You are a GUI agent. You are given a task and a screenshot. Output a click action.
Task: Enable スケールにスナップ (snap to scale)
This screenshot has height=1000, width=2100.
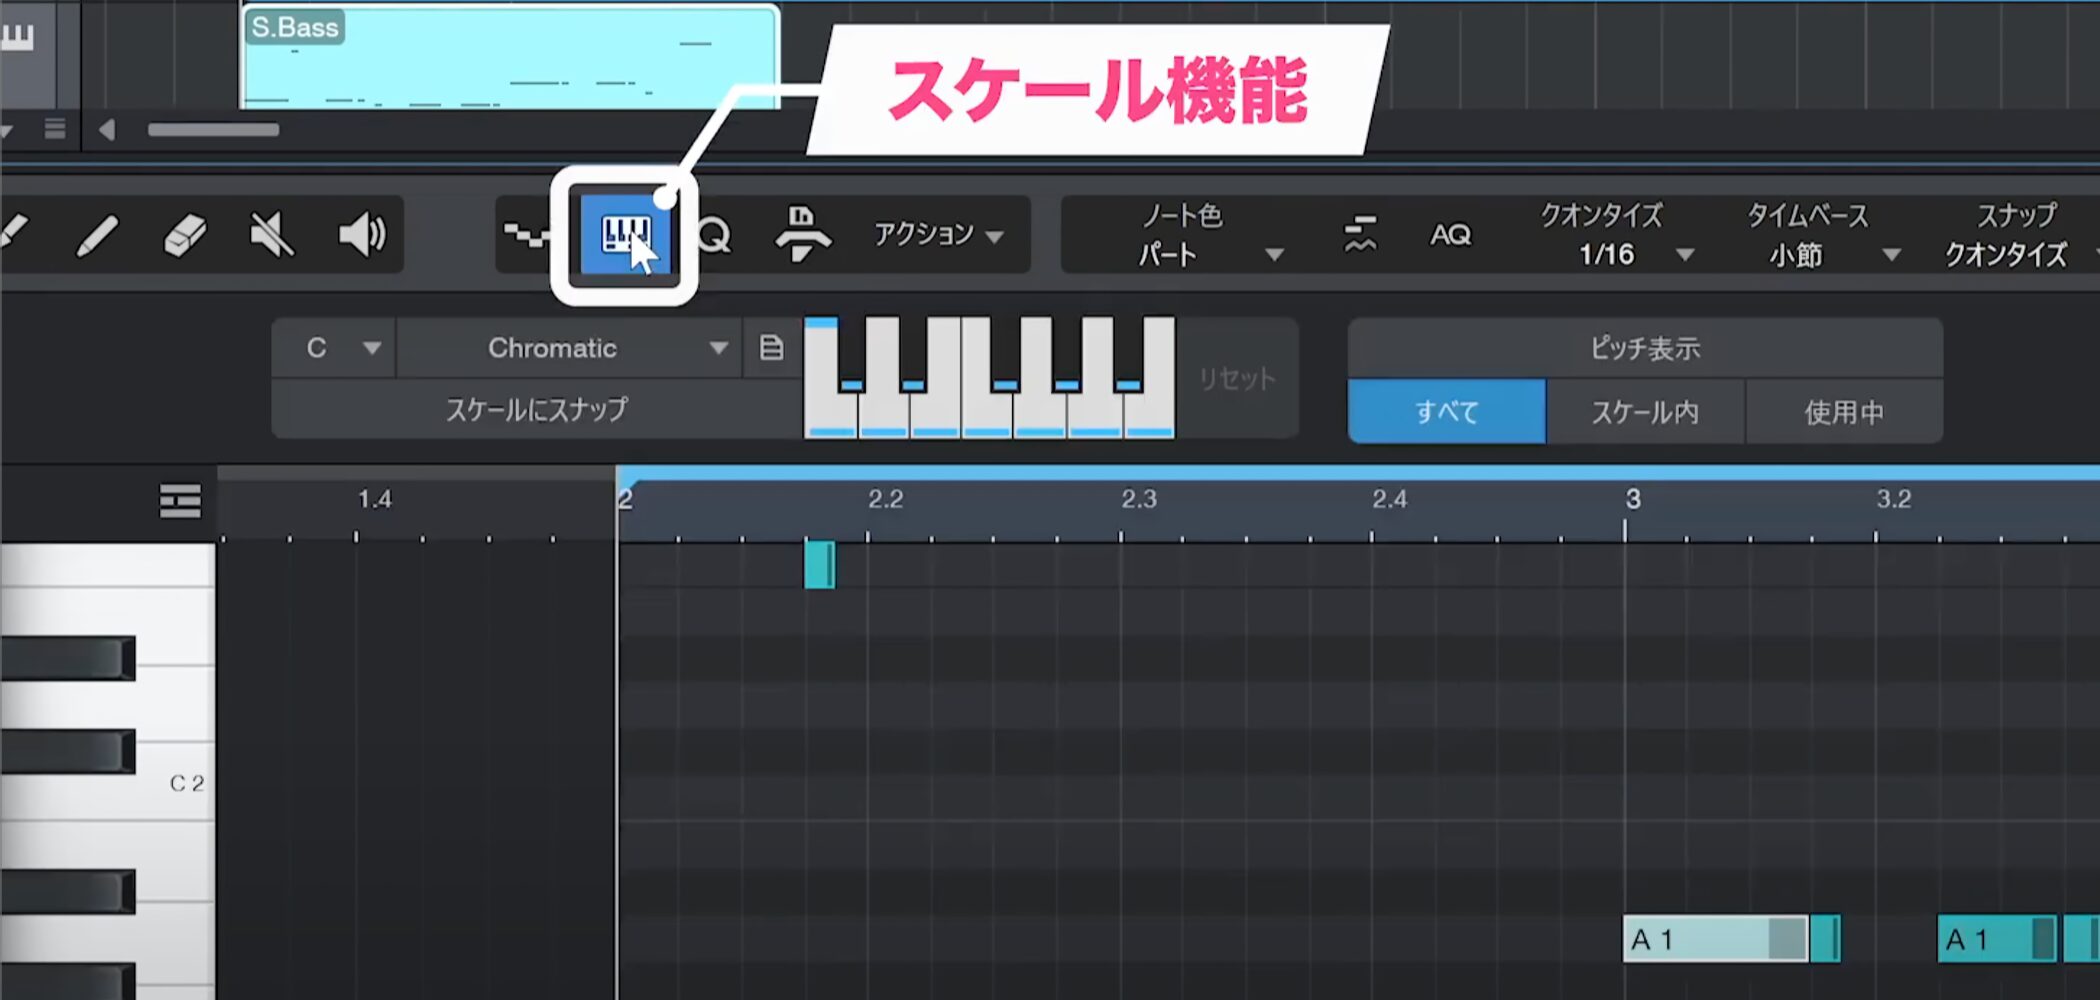tap(536, 409)
